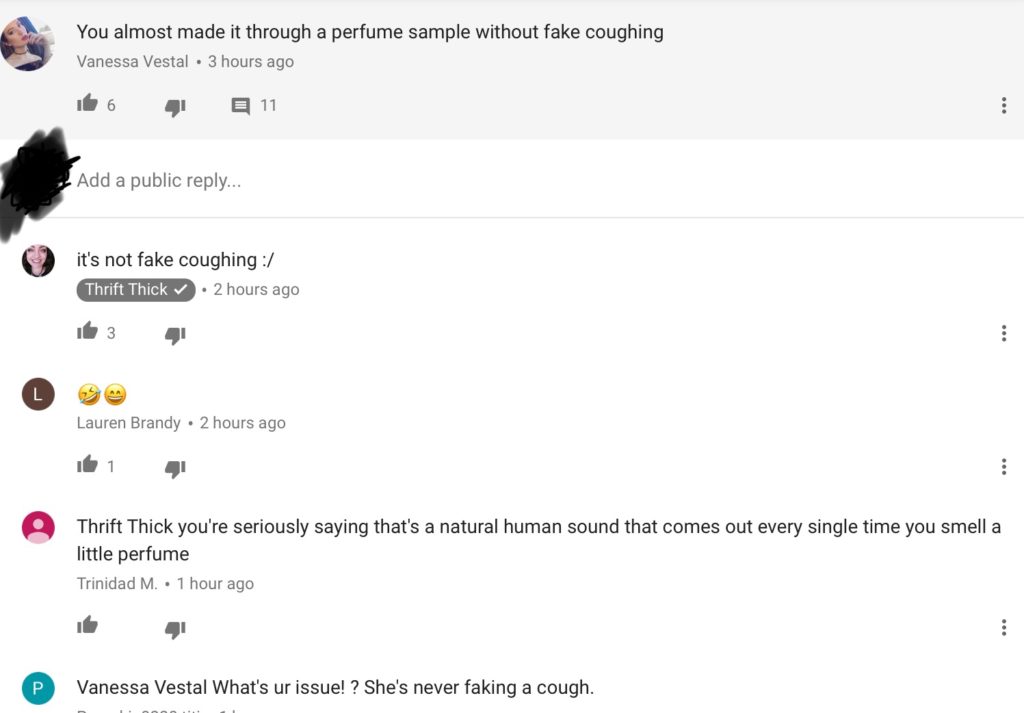
Task: Open options menu for Vanessa Vestal's comment
Action: pos(1003,106)
